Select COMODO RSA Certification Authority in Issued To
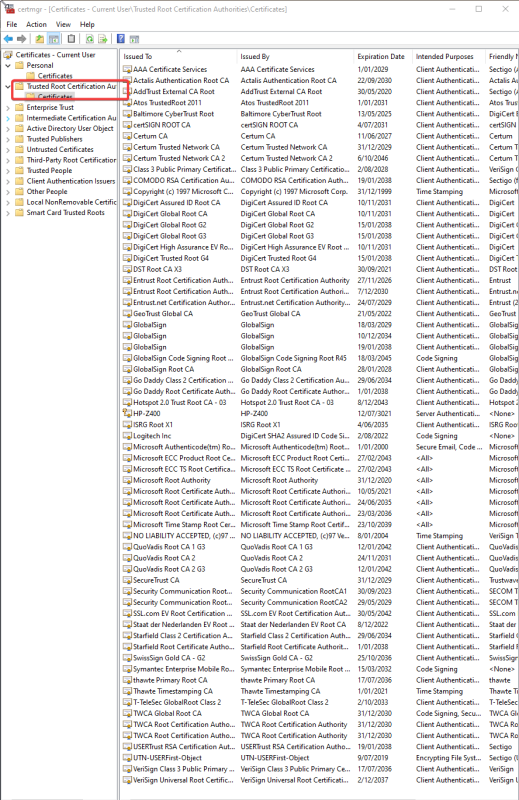The height and width of the screenshot is (800, 519). (184, 180)
